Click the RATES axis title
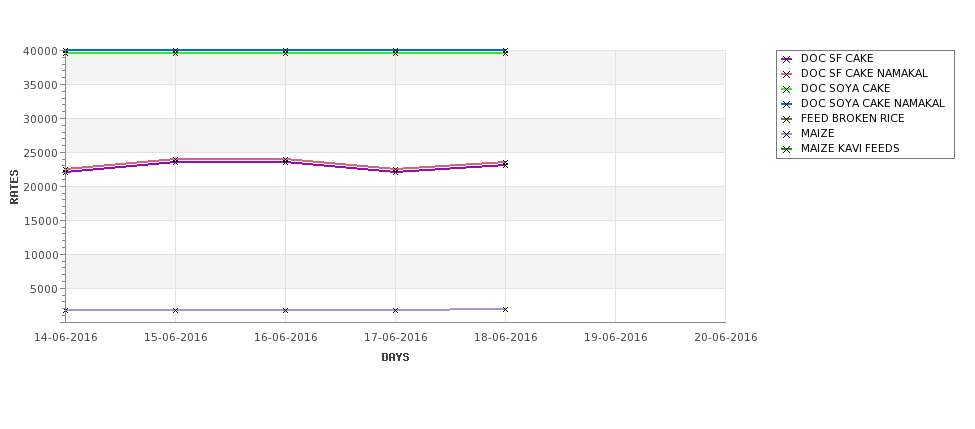975x429 pixels. pyautogui.click(x=14, y=187)
